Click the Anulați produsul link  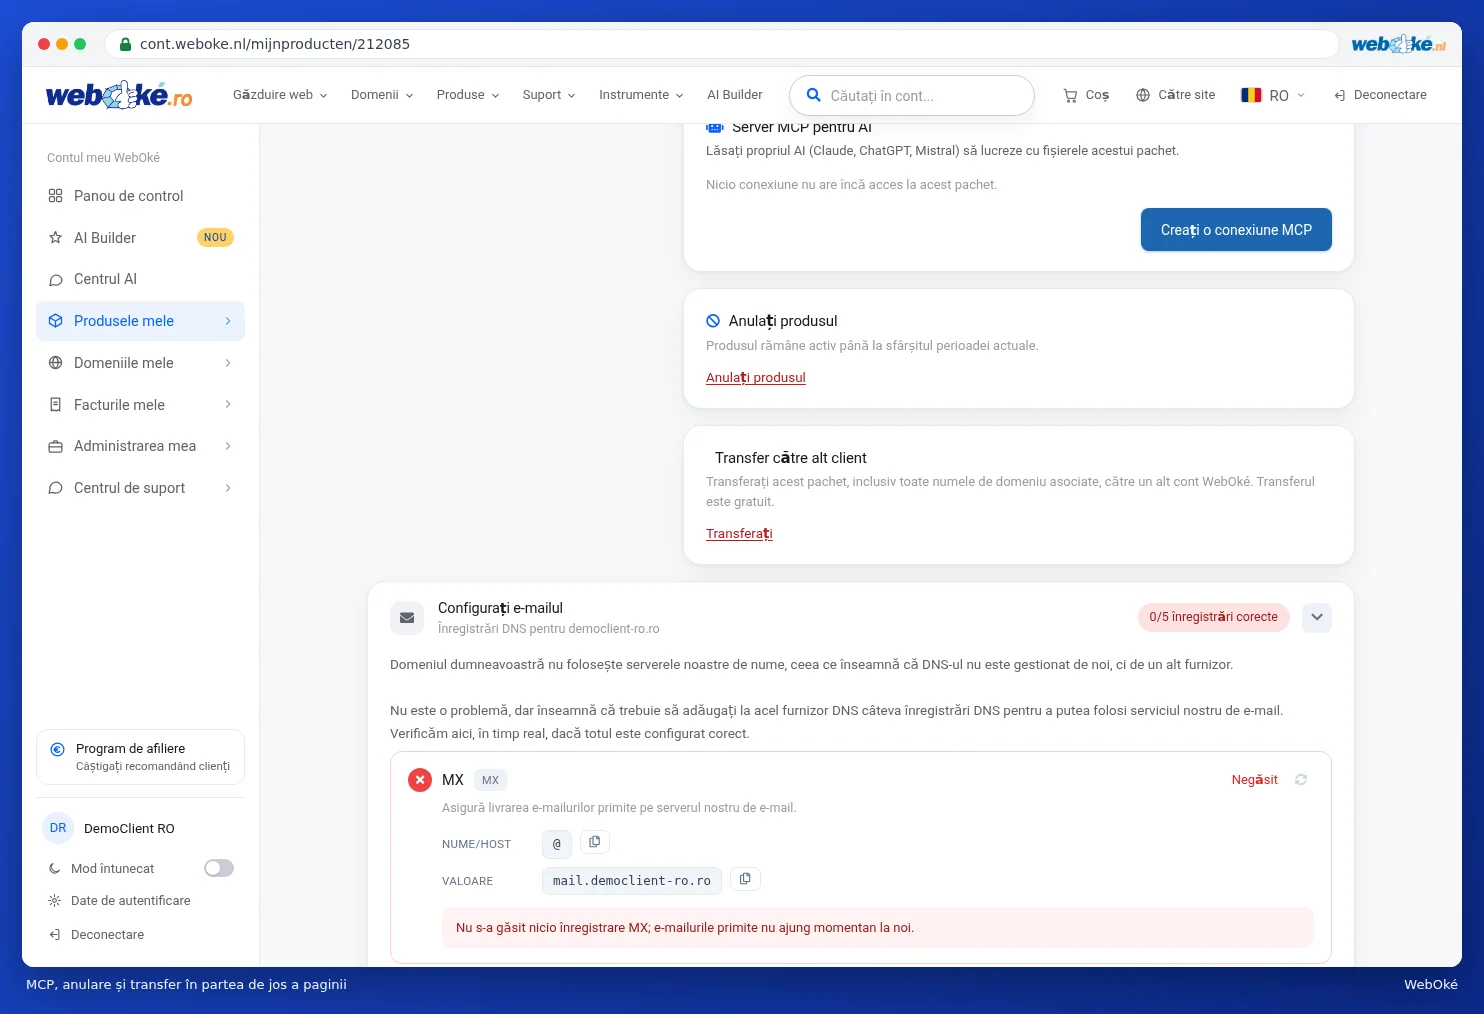click(x=756, y=378)
